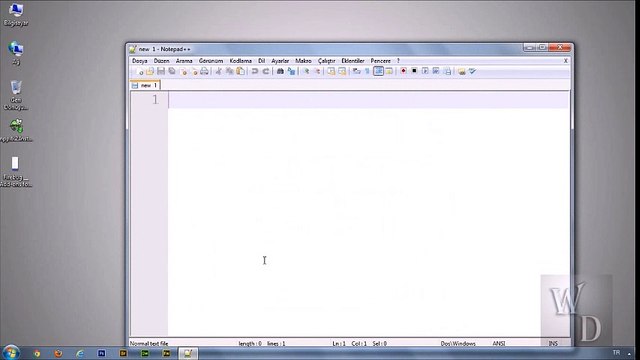This screenshot has width=640, height=360.
Task: Close all documents from toolbar
Action: coord(194,71)
